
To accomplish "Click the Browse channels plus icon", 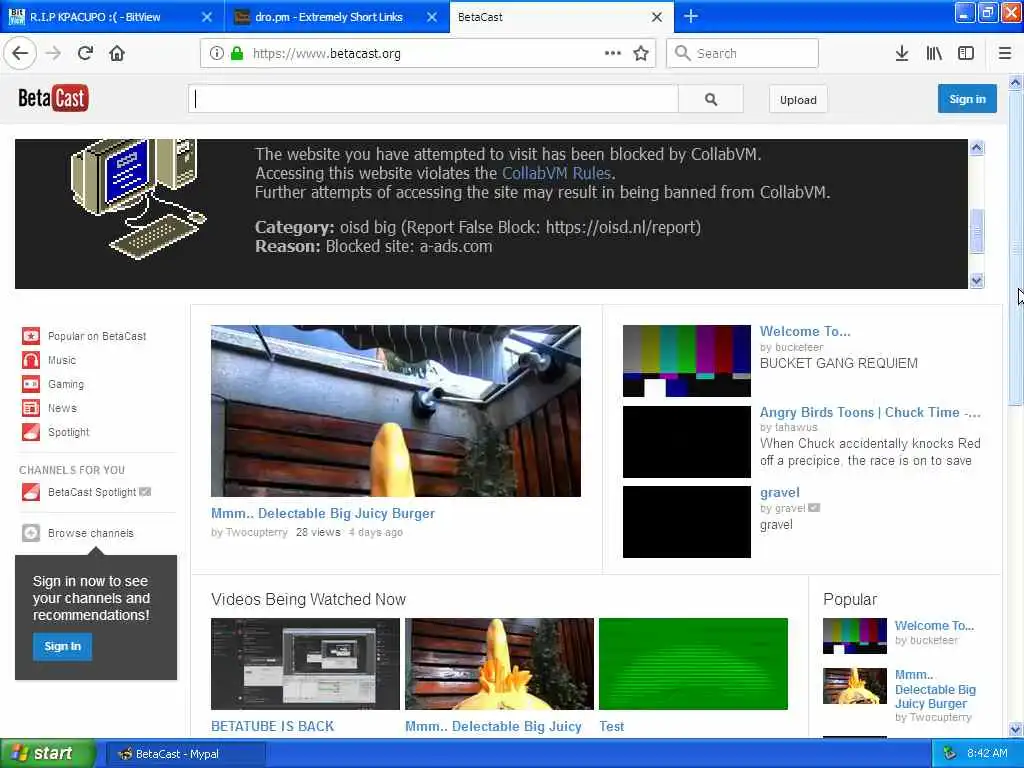I will 31,533.
